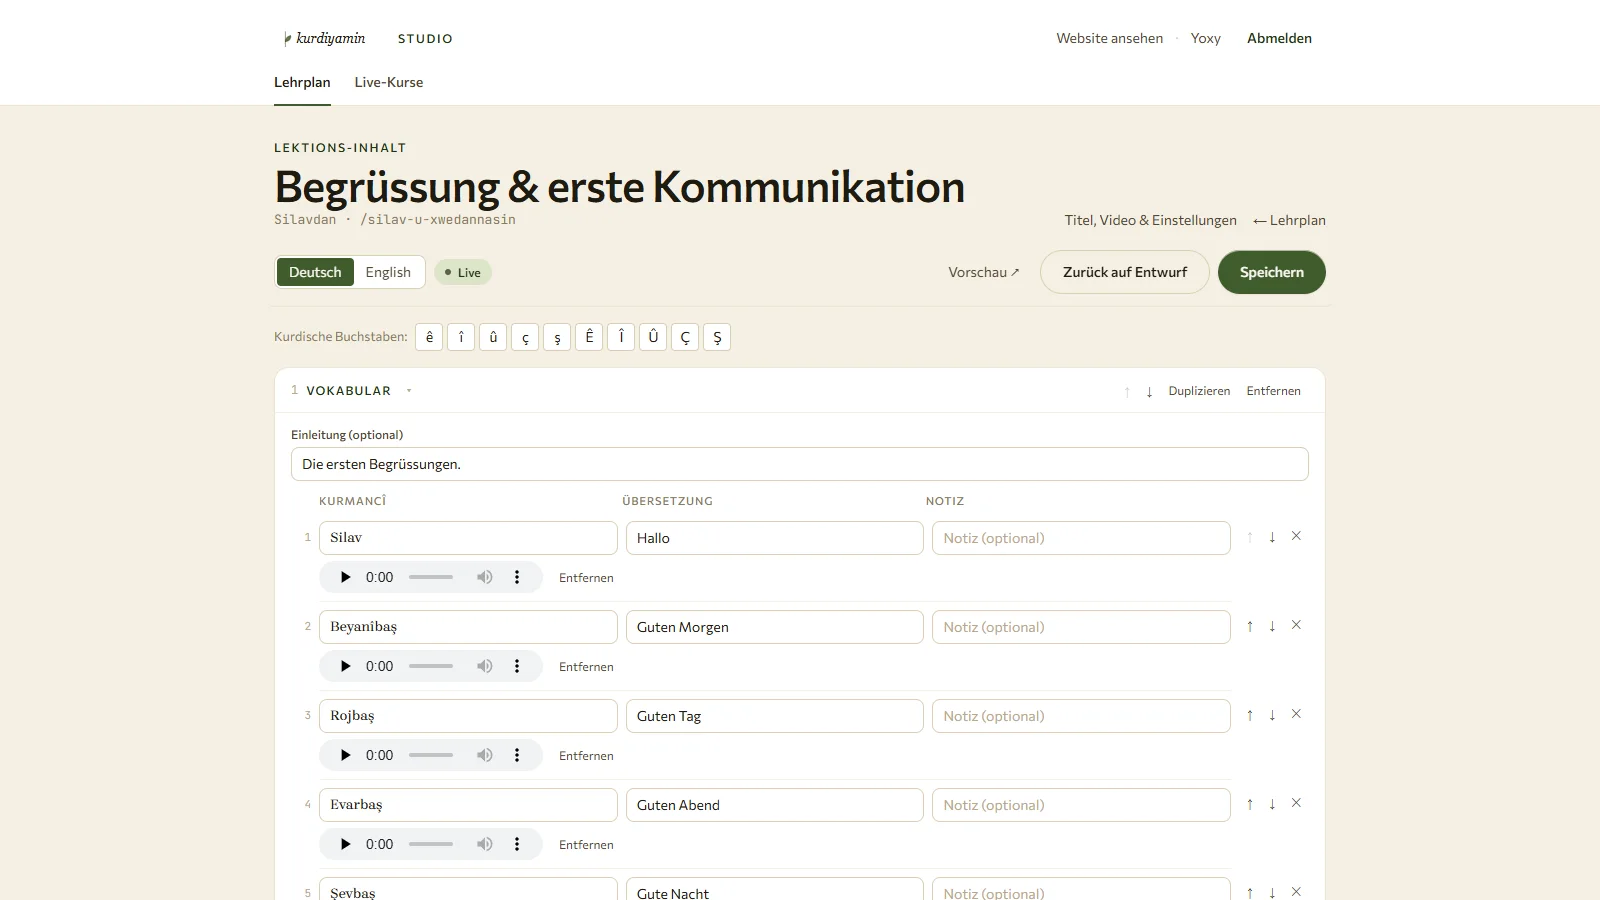
Task: Insert lowercase ê letter
Action: 429,337
